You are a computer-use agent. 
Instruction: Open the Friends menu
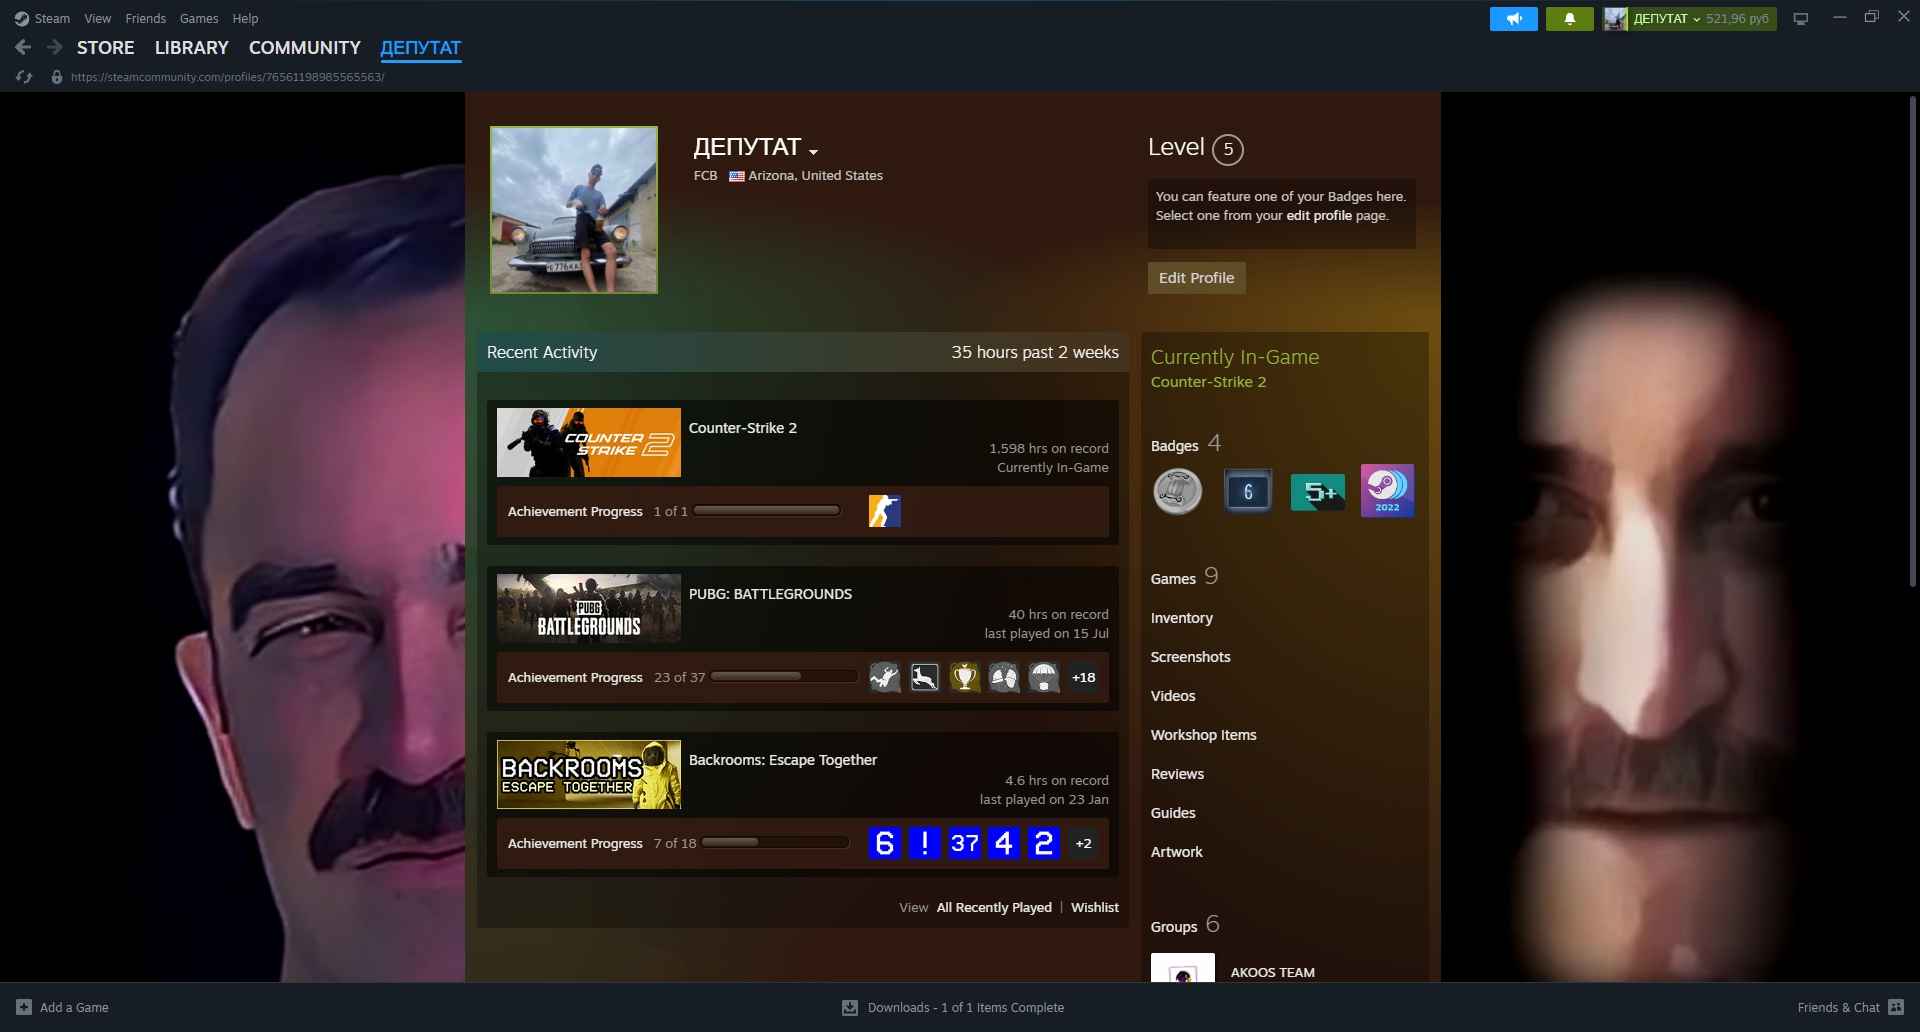tap(146, 19)
